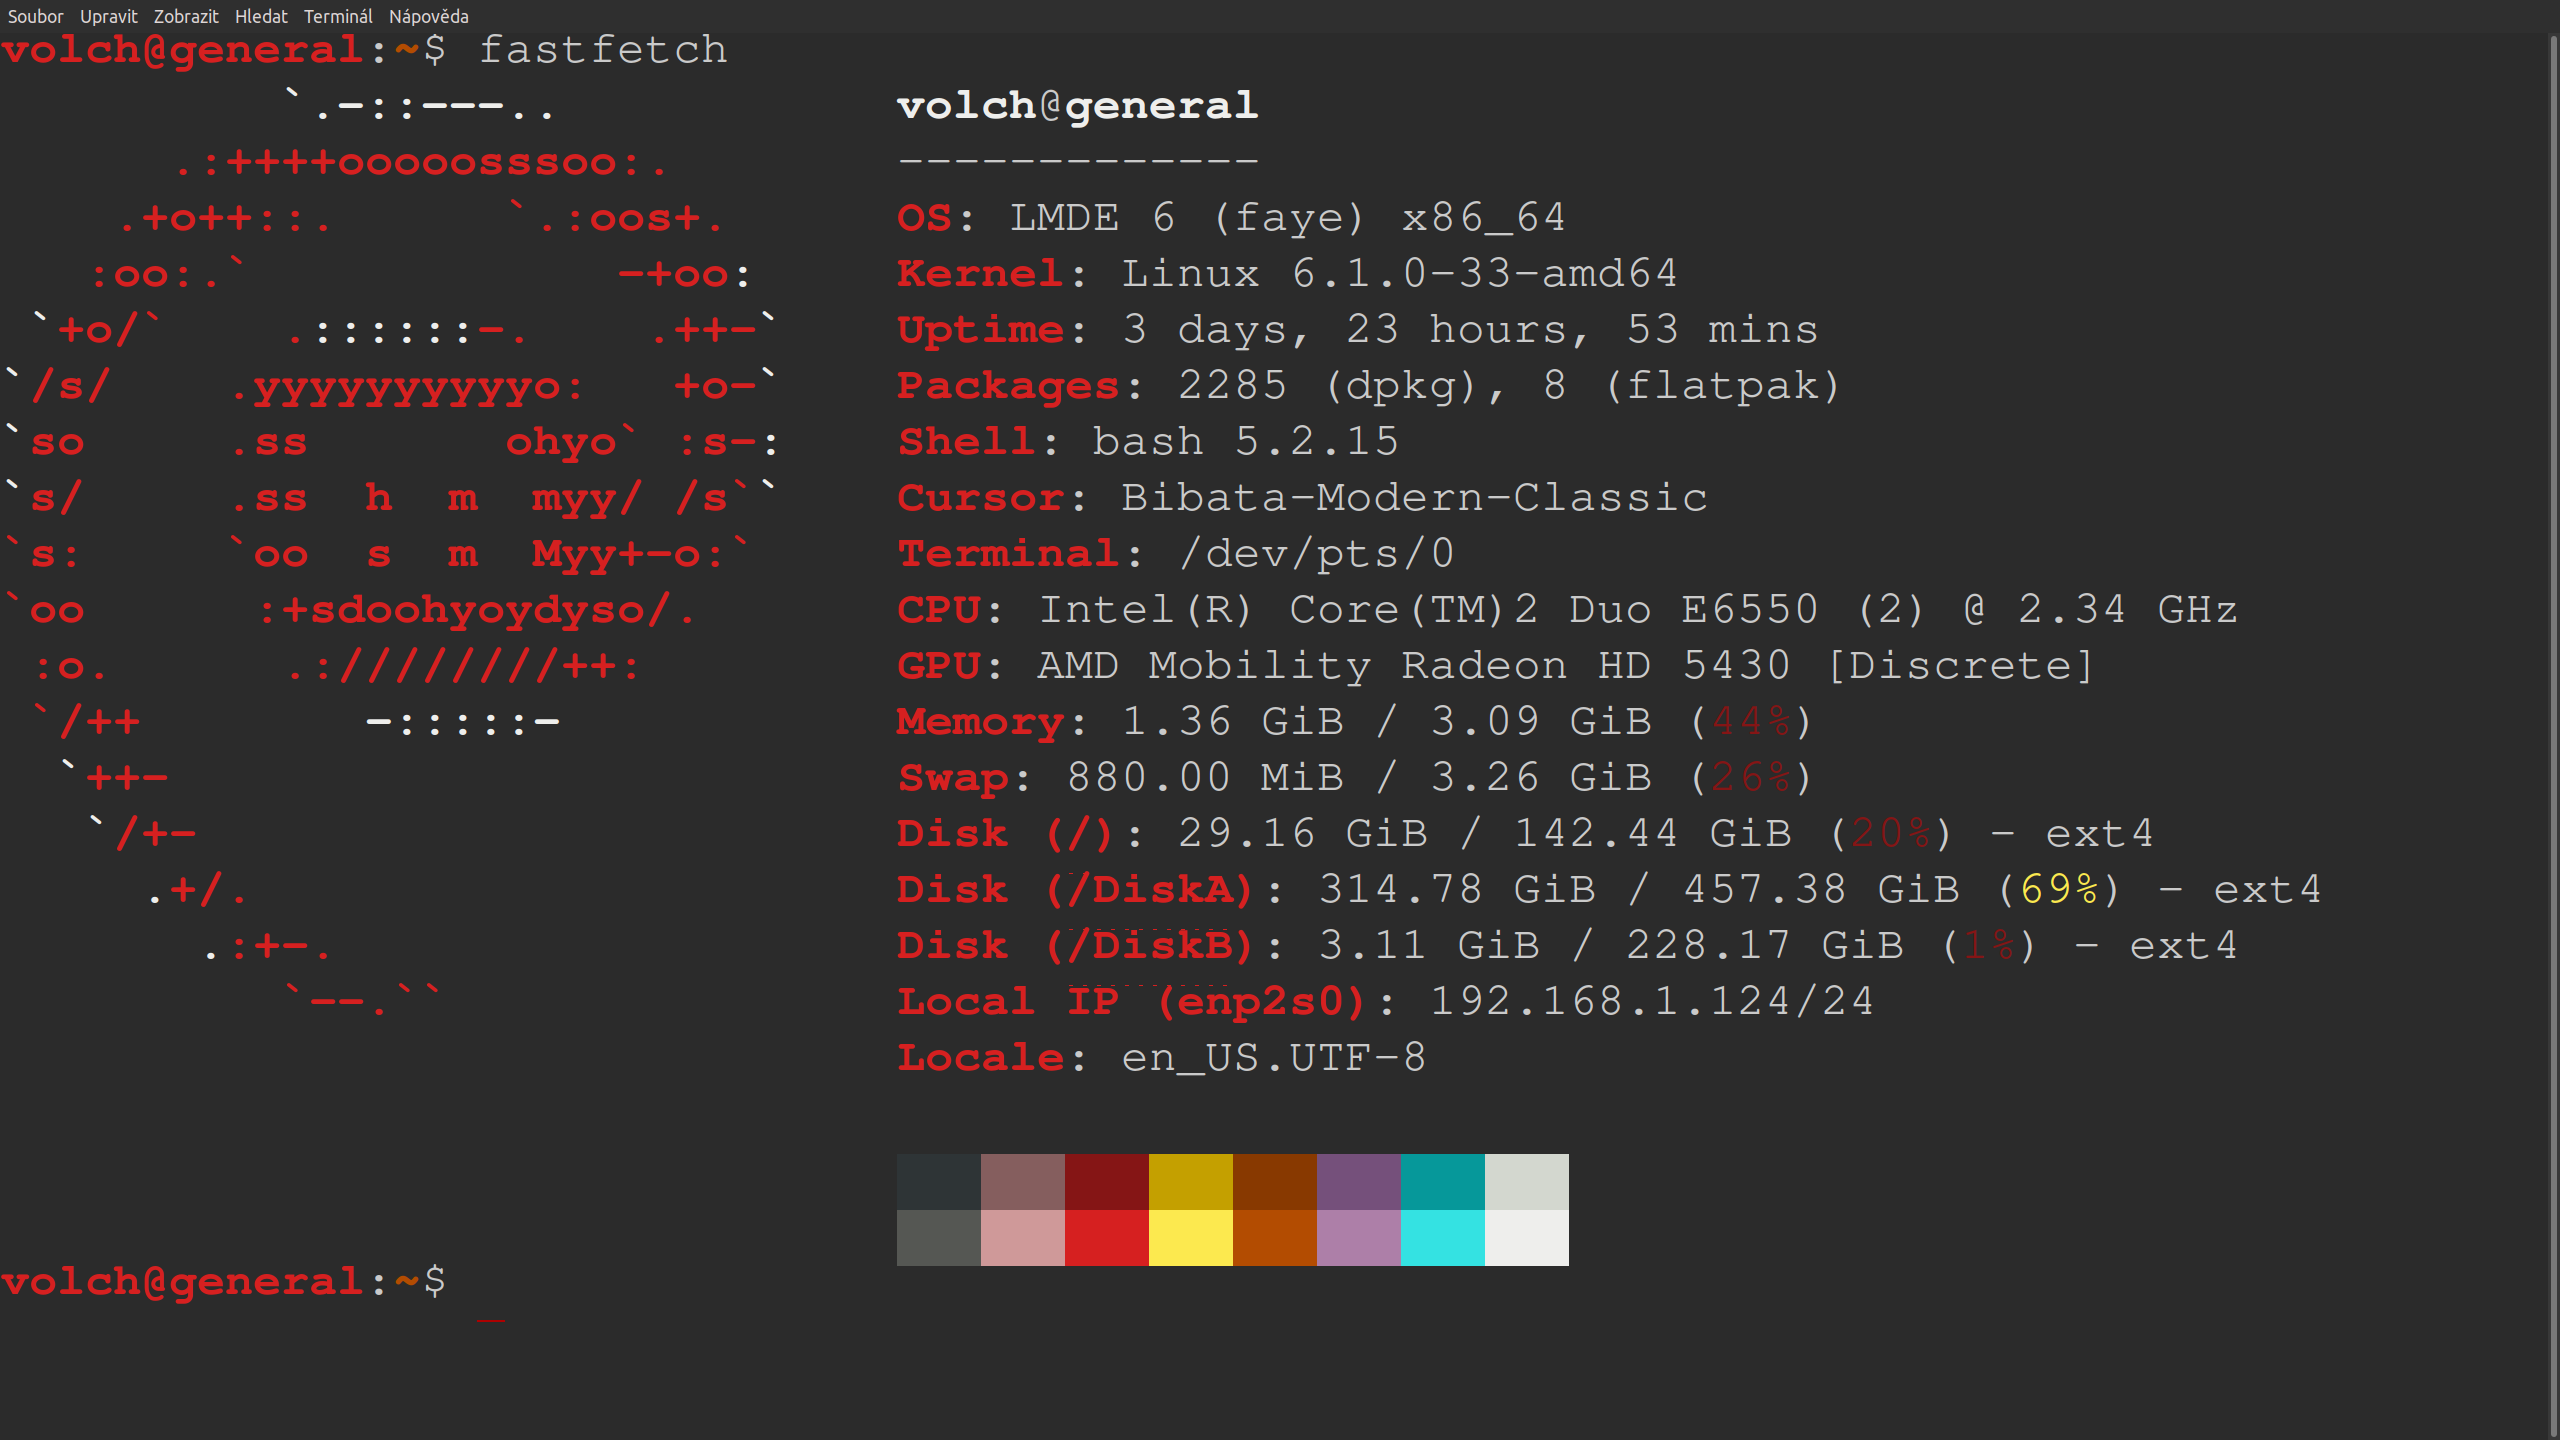The image size is (2560, 1440).
Task: Click the 192.168.1.124/24 IP address
Action: point(1651,1001)
